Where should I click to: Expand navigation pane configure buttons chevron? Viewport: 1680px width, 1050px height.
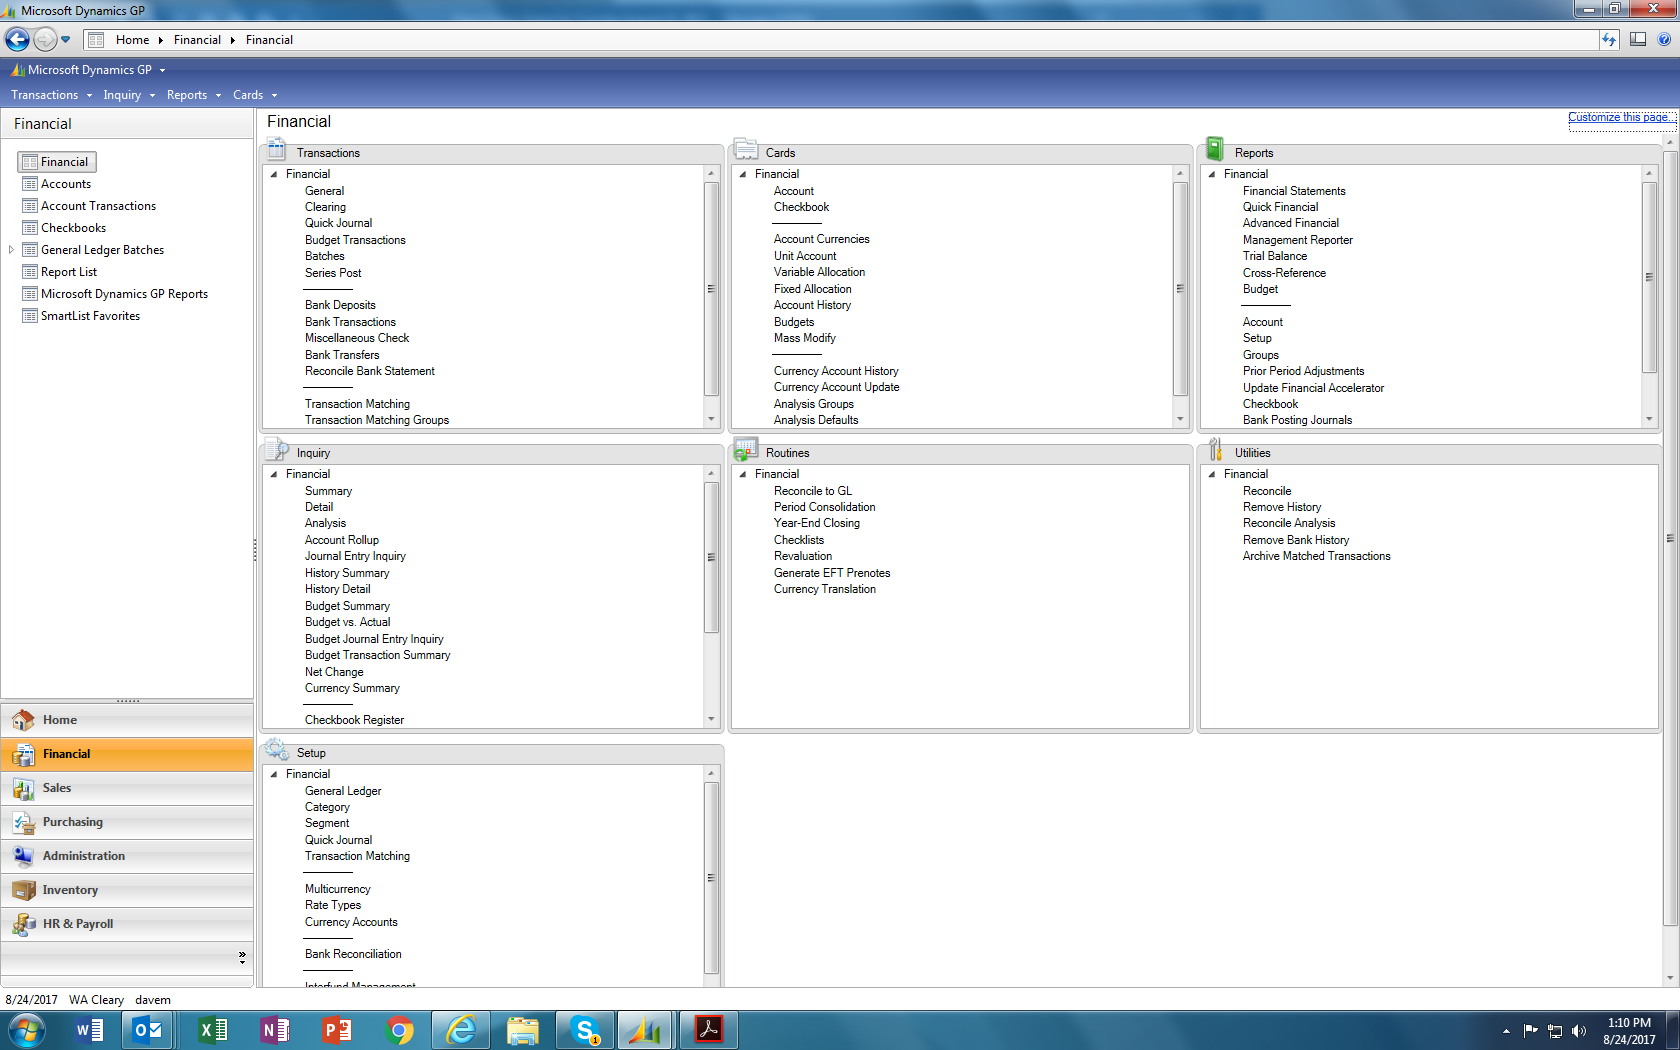coord(242,957)
